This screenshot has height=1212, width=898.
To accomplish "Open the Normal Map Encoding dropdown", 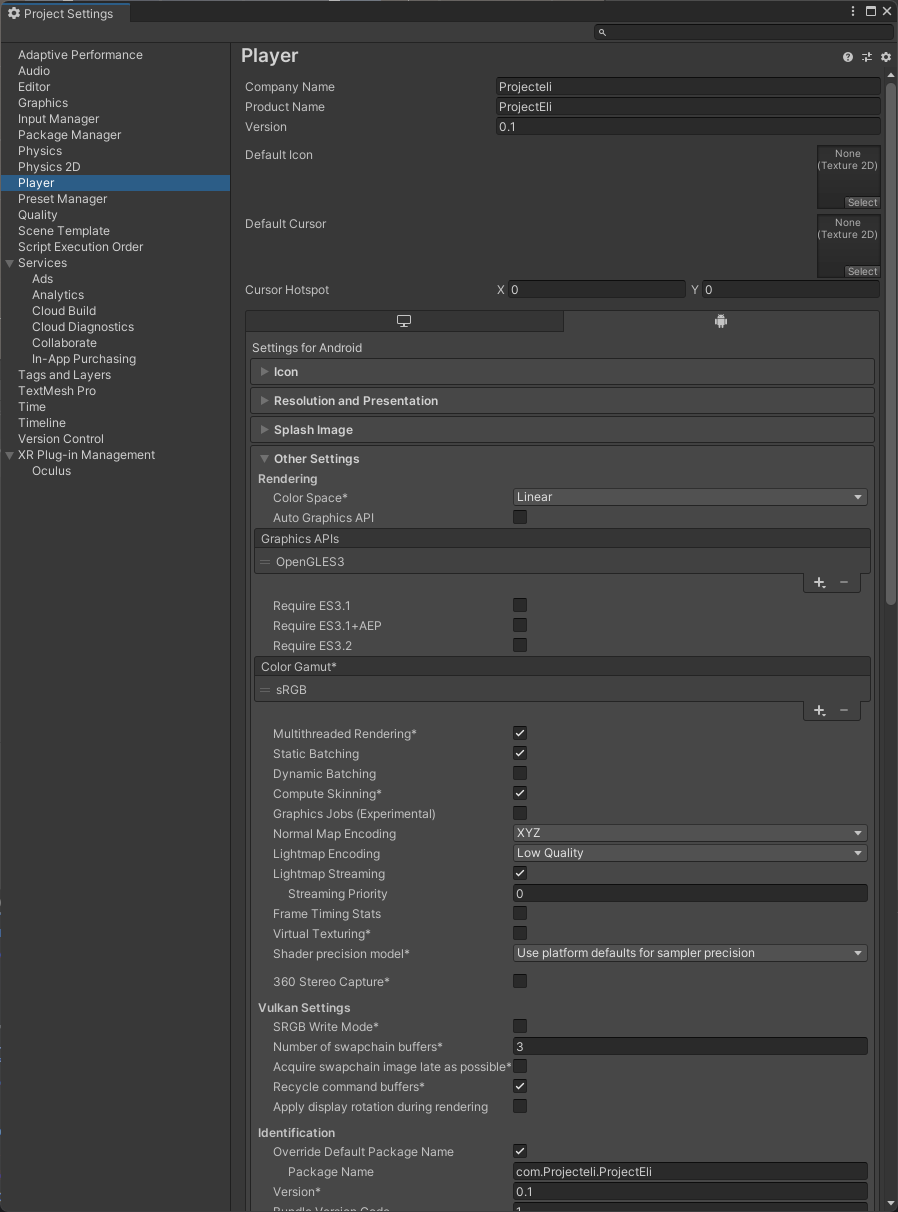I will 690,833.
